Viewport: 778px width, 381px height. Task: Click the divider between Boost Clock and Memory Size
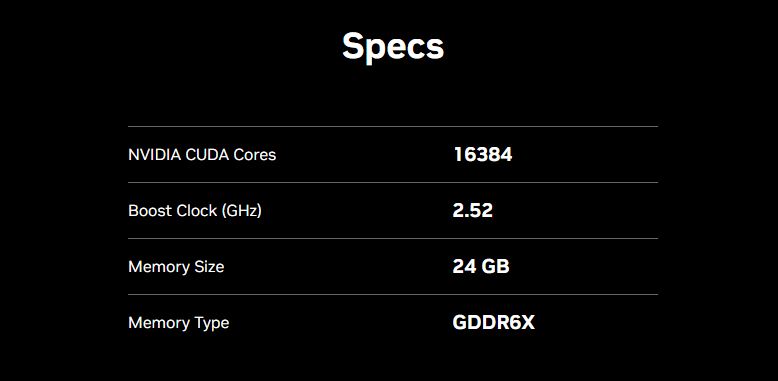coord(393,239)
